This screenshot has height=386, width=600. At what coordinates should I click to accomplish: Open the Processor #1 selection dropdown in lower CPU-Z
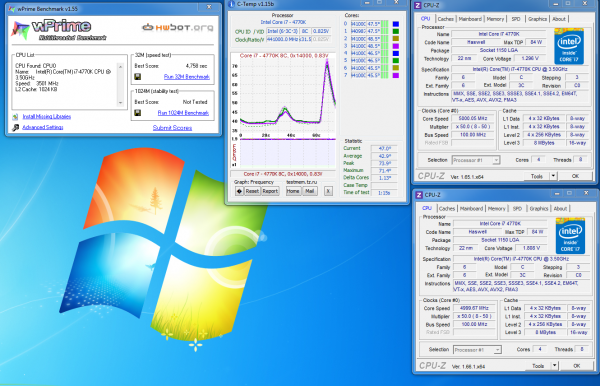click(x=478, y=350)
